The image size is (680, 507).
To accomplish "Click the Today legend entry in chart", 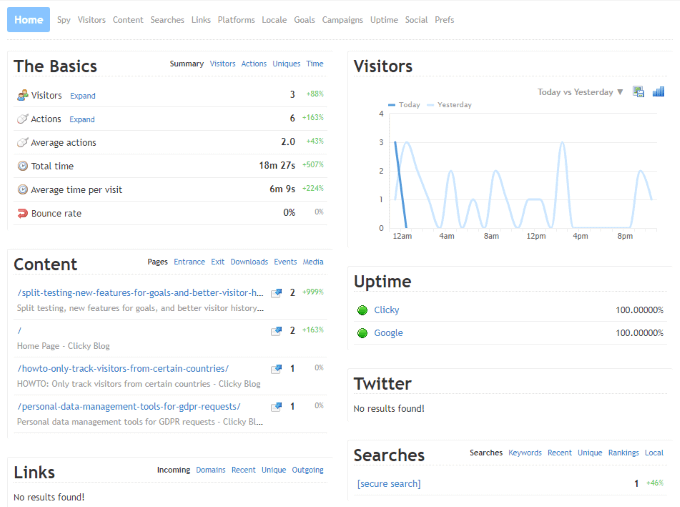I will tap(404, 105).
